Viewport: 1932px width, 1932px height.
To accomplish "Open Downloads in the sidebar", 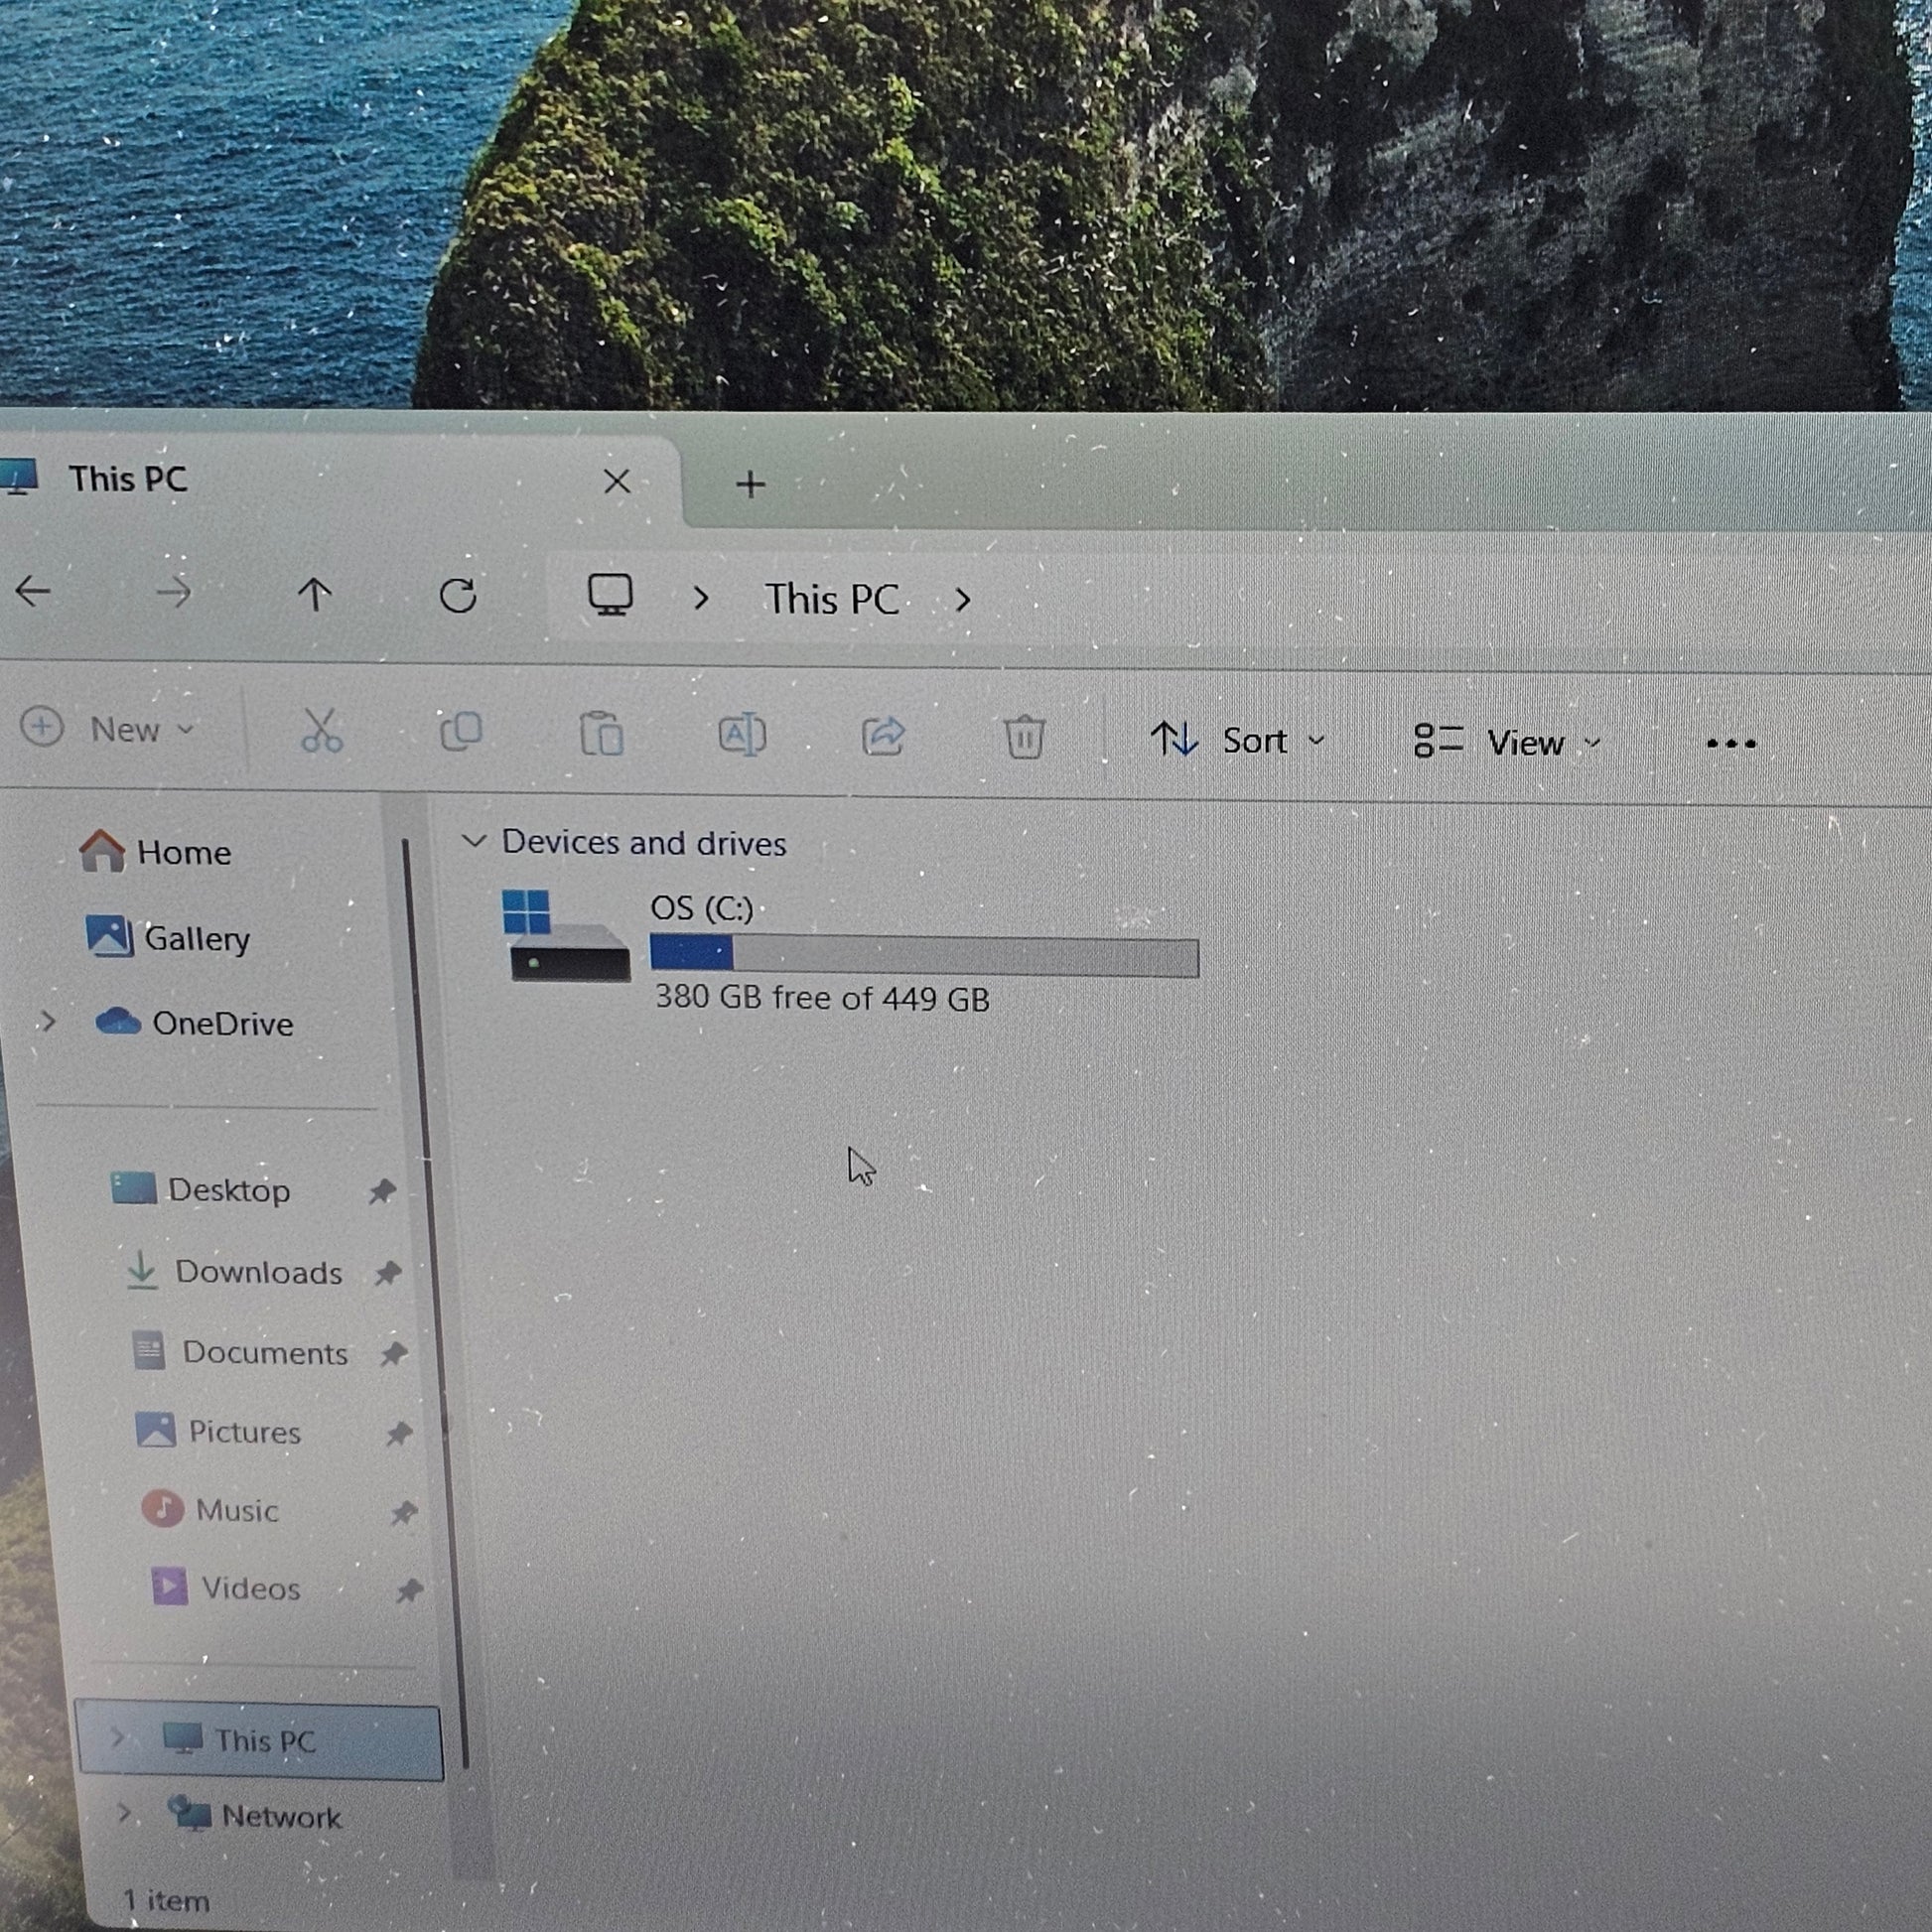I will (258, 1272).
